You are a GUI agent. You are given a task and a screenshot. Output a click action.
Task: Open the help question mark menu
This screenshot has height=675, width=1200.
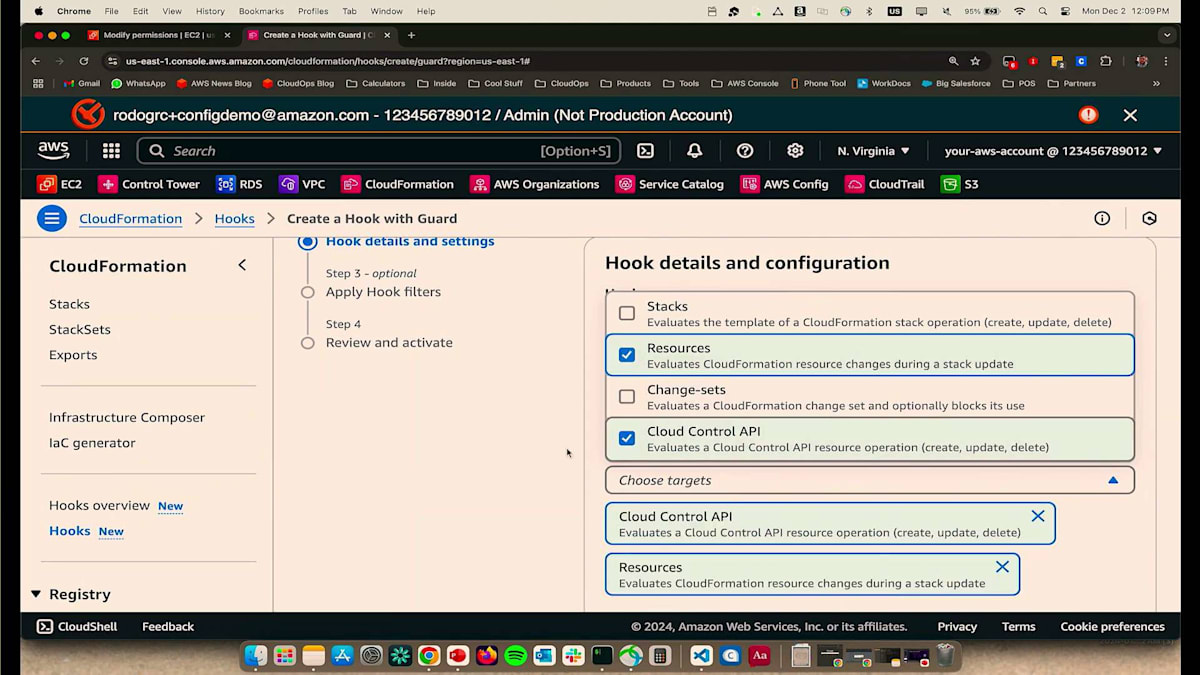[745, 151]
